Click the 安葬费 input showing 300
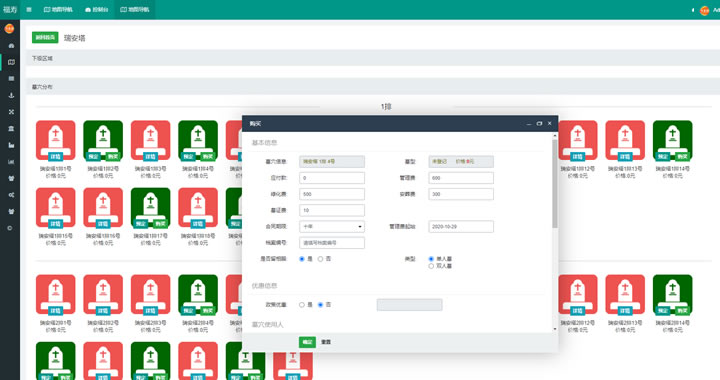 461,194
